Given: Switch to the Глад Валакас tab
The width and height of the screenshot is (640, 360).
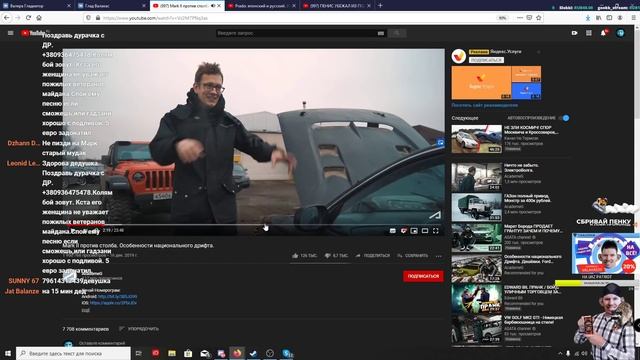Looking at the screenshot, I should click(x=112, y=6).
